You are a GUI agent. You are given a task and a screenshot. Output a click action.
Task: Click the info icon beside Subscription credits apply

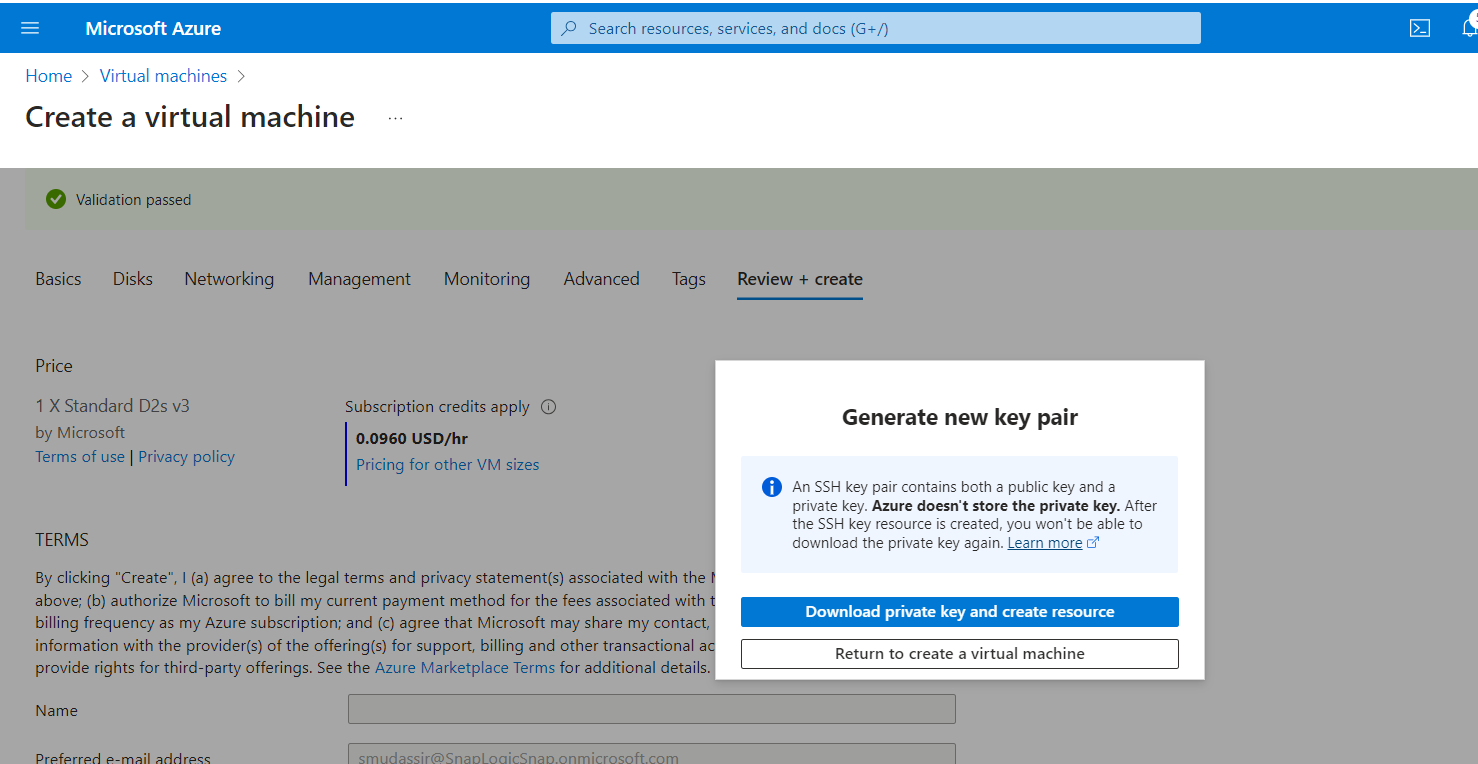pos(548,407)
